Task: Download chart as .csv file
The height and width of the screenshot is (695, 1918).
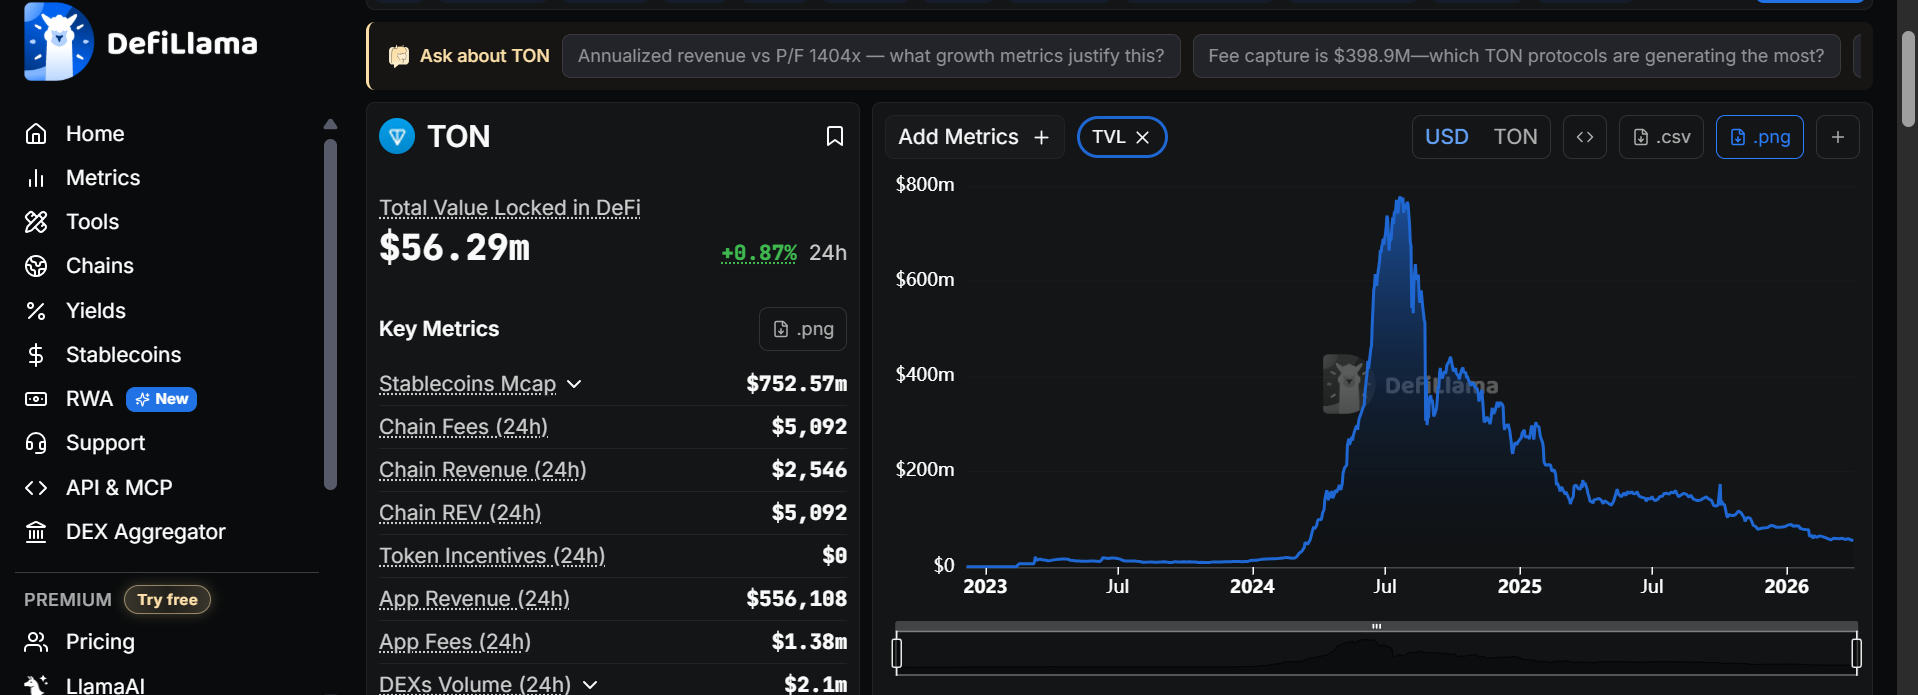Action: coord(1661,137)
